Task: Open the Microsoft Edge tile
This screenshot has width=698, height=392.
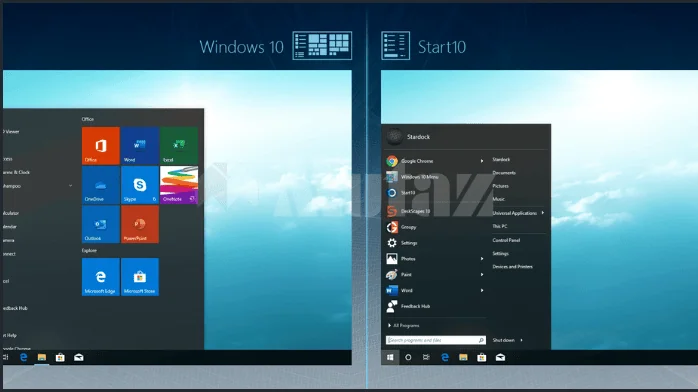Action: (101, 277)
